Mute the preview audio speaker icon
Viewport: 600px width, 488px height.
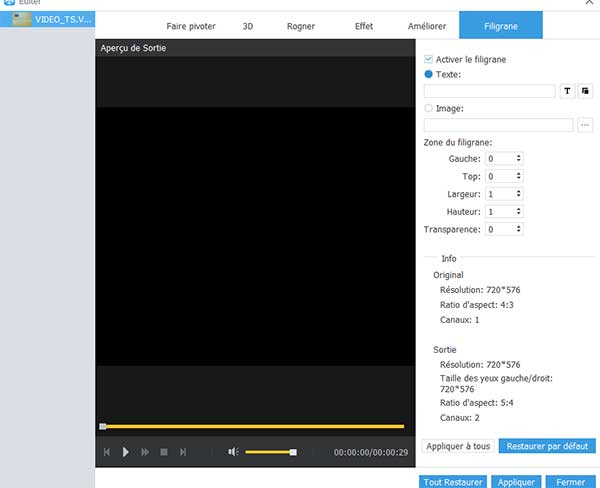[233, 452]
